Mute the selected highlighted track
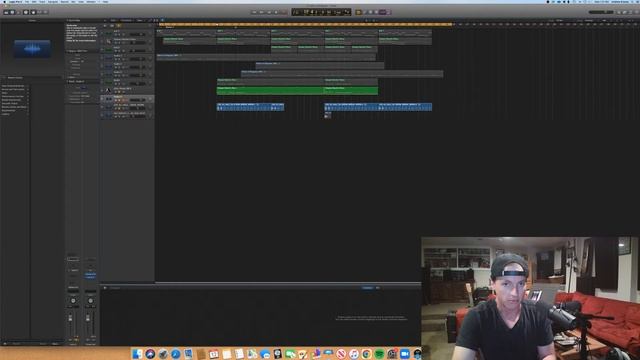This screenshot has height=360, width=640. [116, 100]
